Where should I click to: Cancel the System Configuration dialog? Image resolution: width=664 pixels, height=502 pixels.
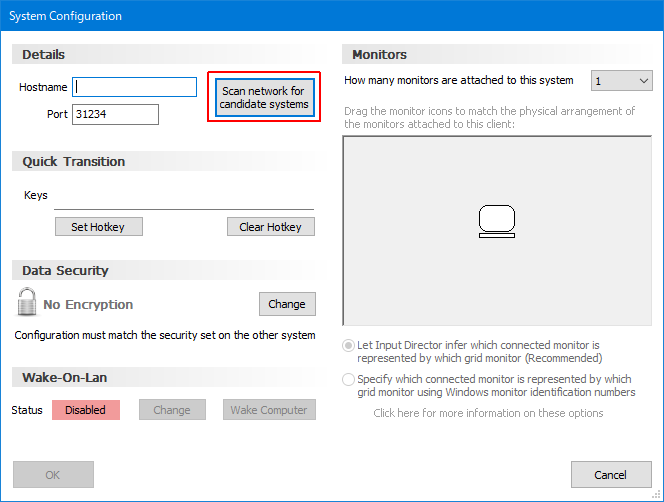[611, 475]
